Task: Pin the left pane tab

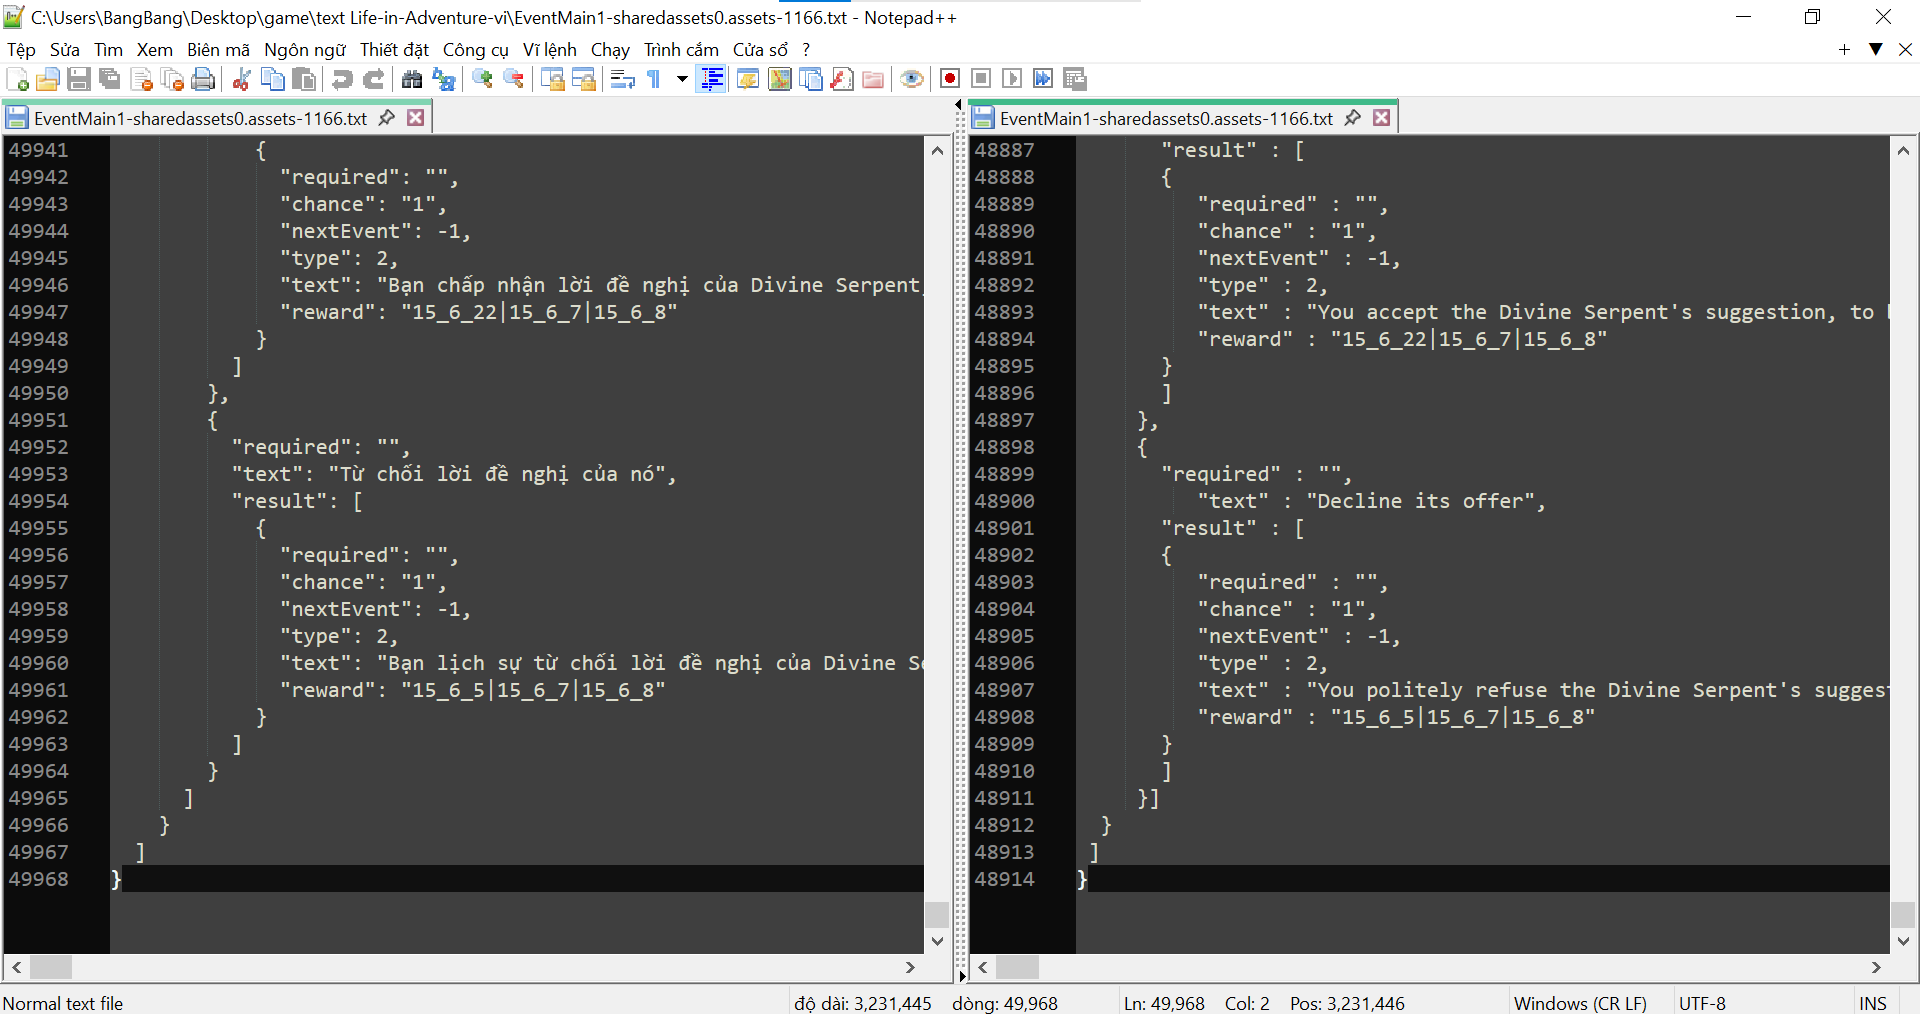Action: click(386, 118)
